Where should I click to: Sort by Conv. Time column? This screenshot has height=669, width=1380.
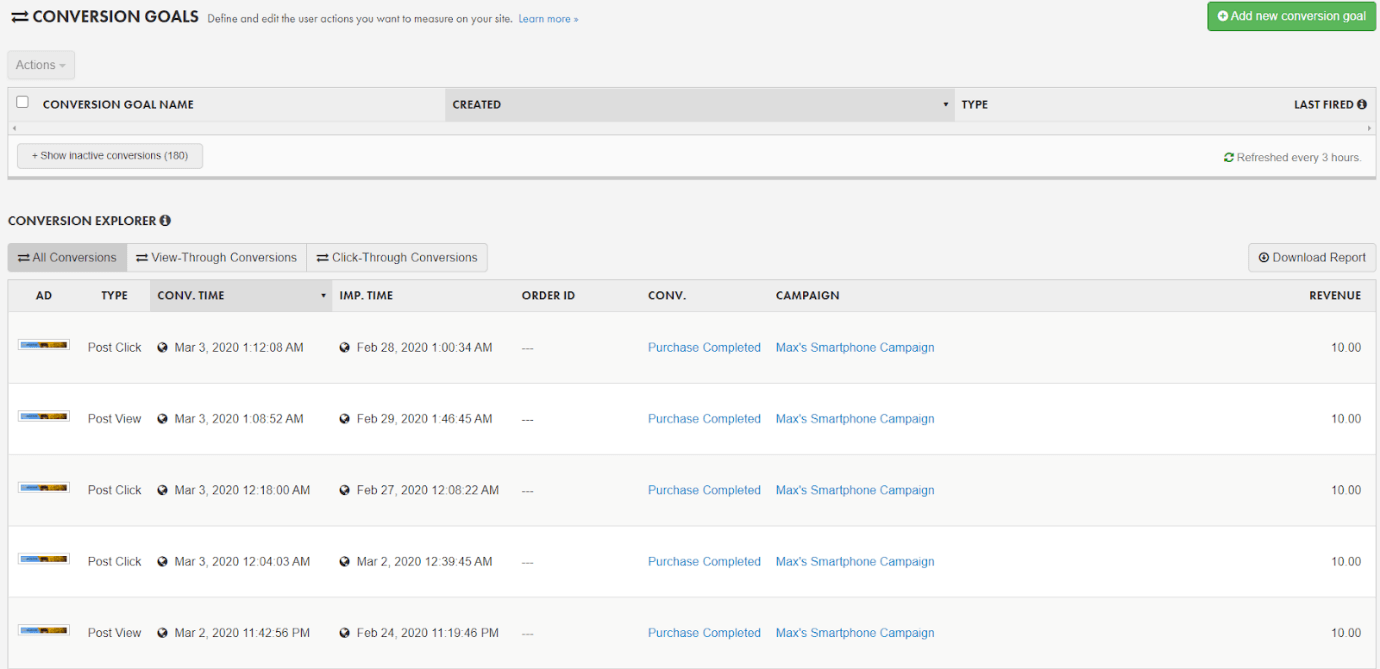pos(241,295)
